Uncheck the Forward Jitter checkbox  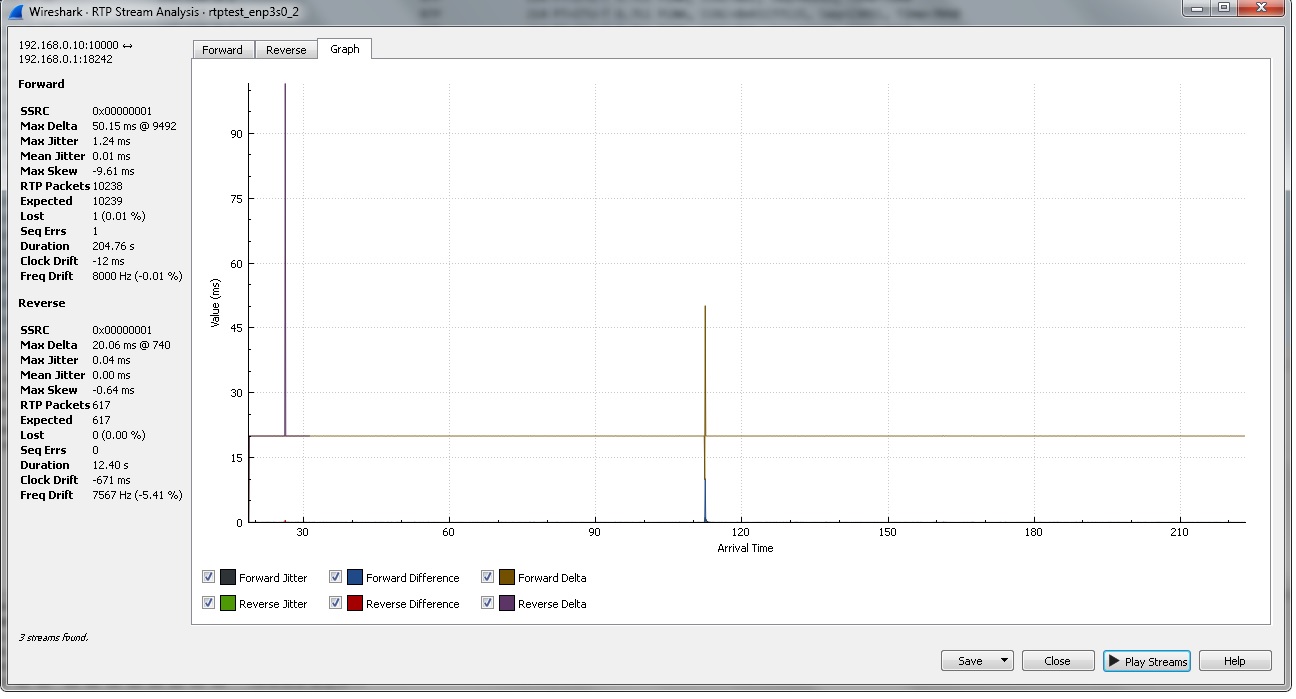coord(208,577)
